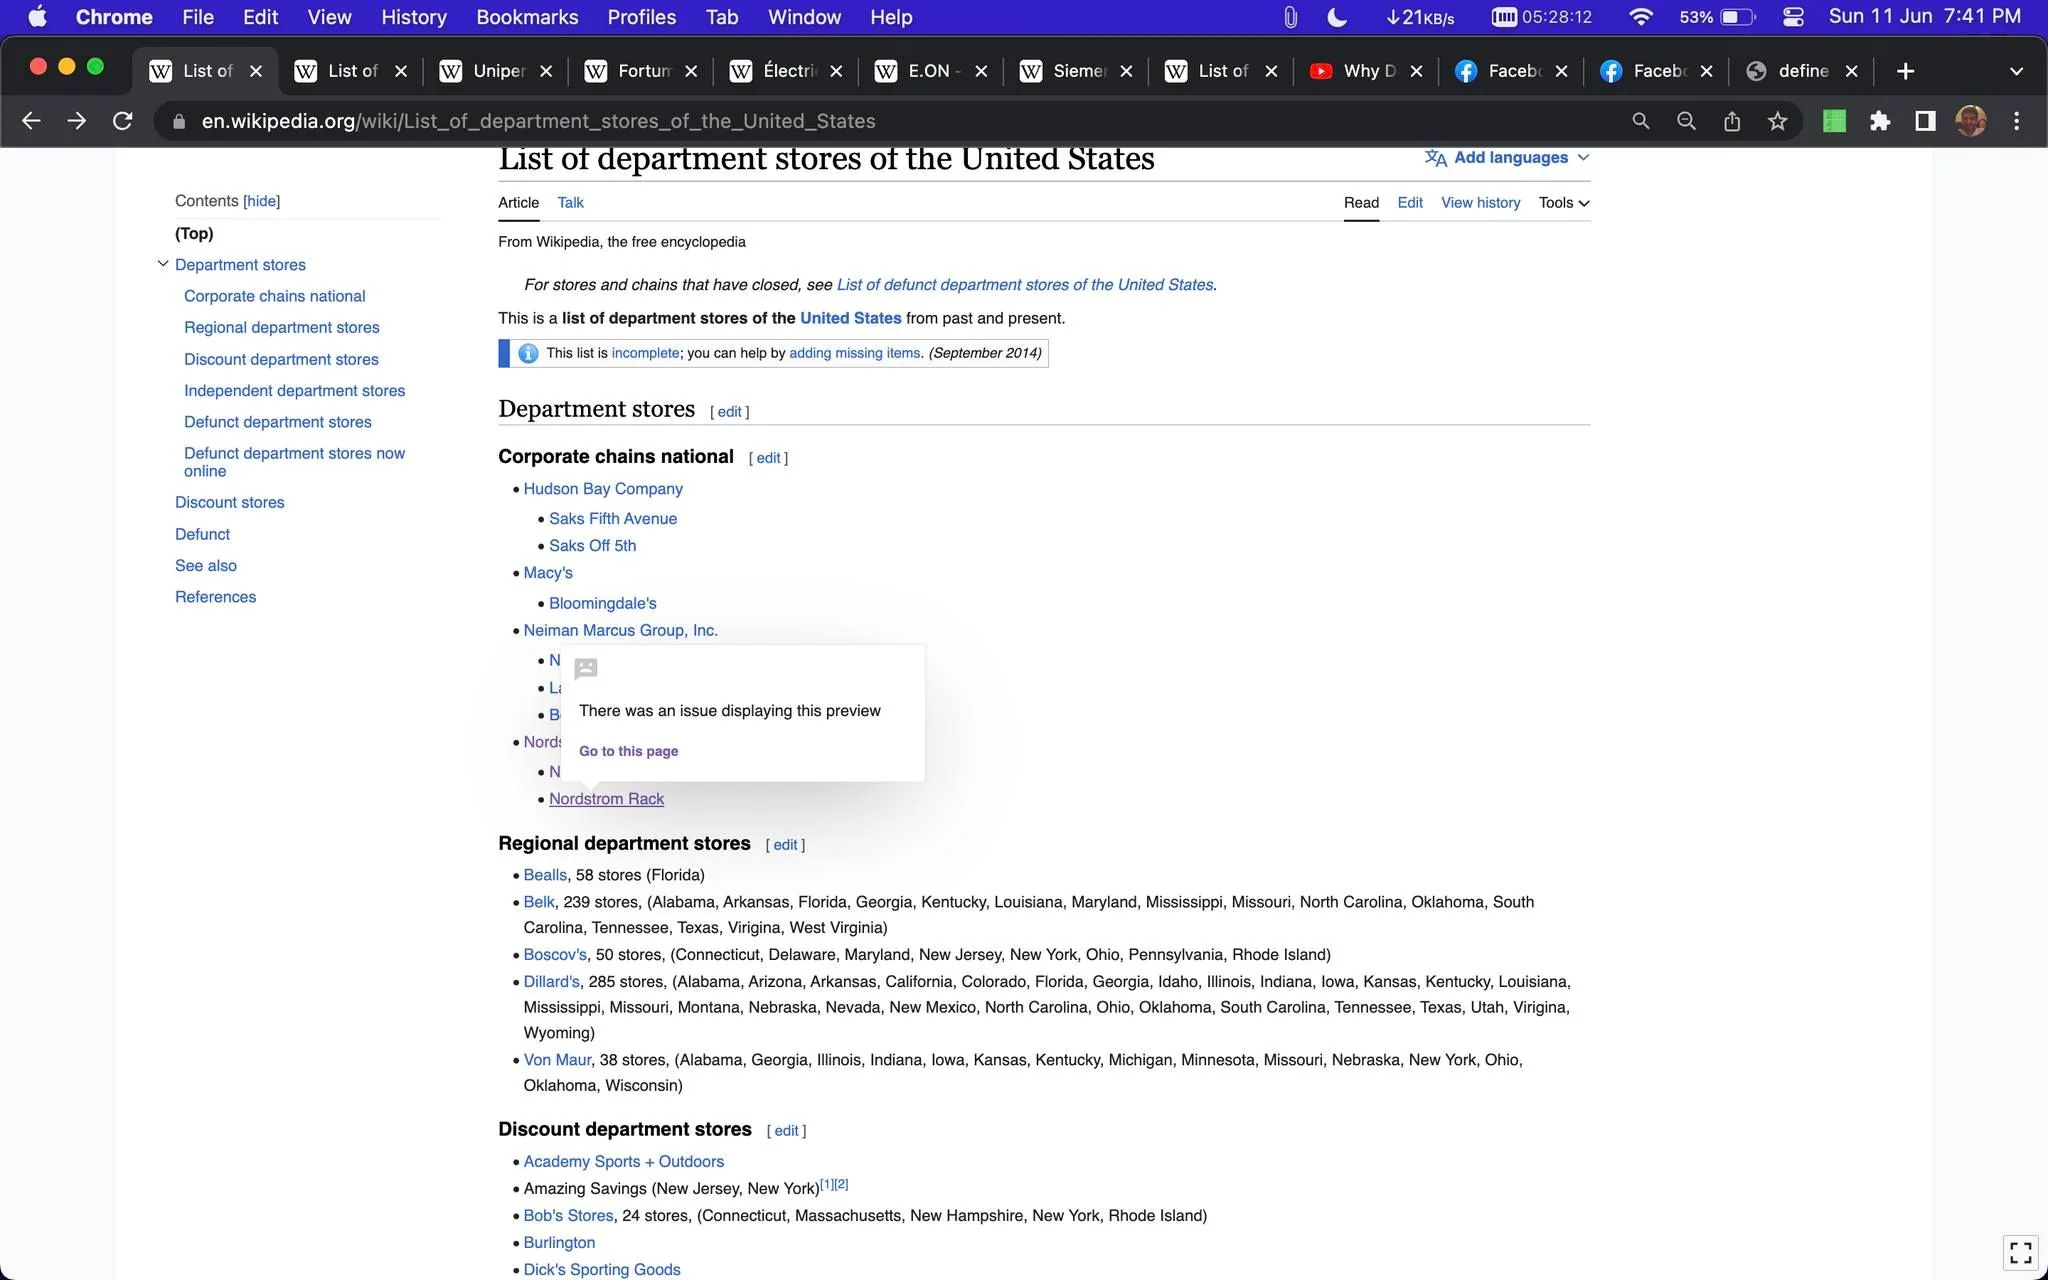Expand the Tools dropdown
2048x1280 pixels.
(x=1564, y=203)
